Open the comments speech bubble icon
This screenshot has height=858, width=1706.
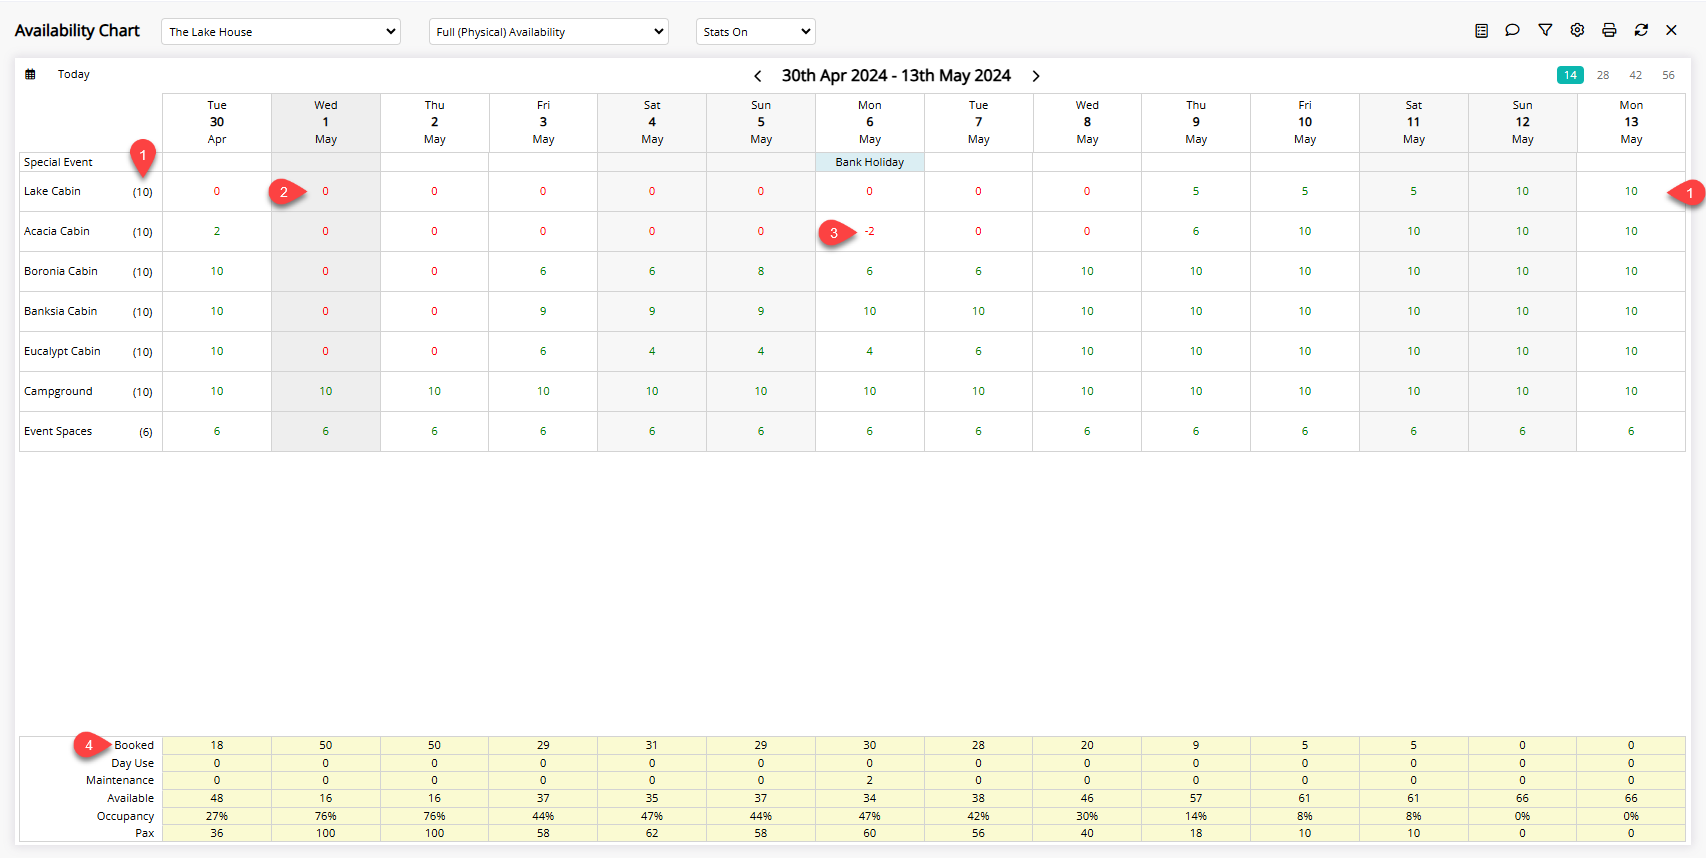point(1512,31)
